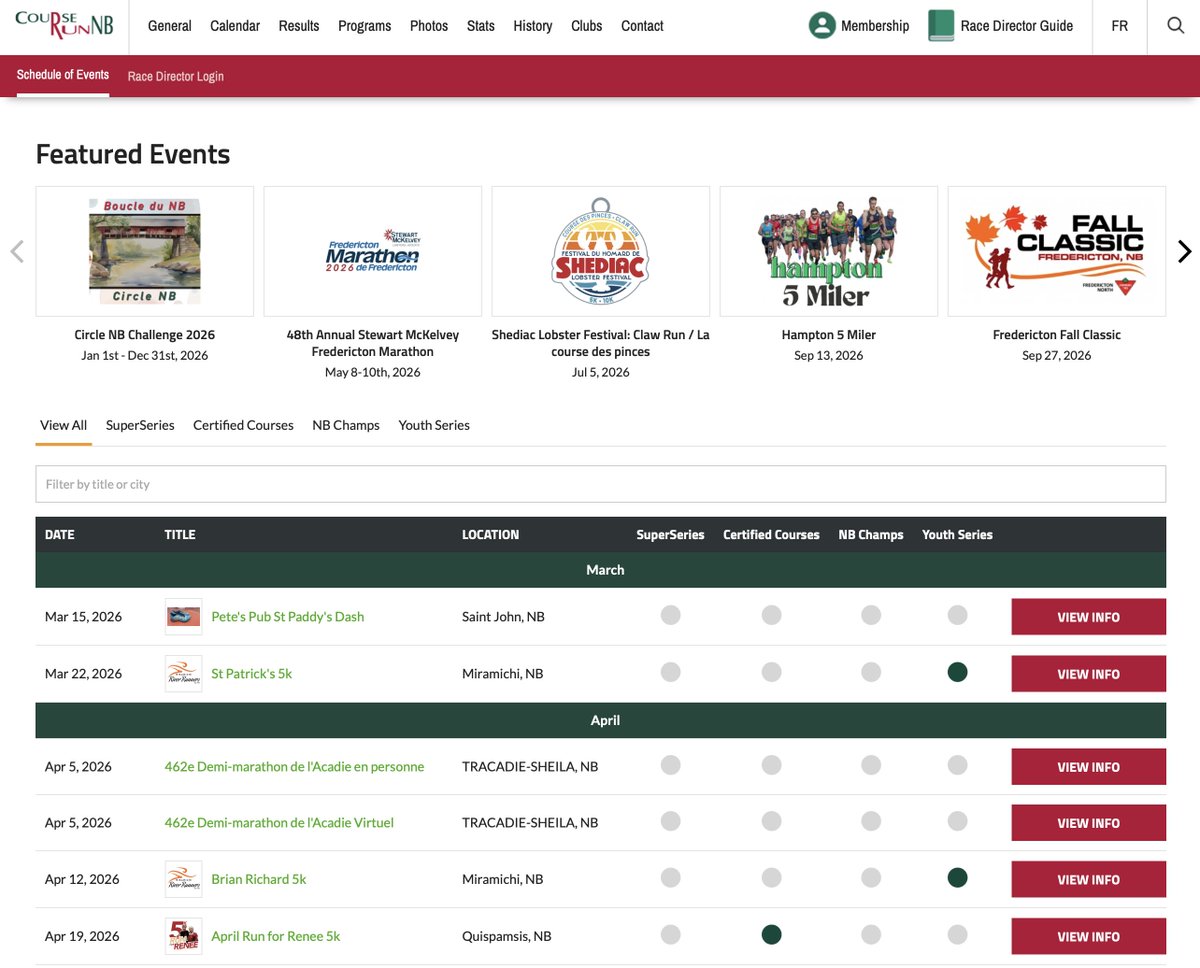1200x968 pixels.
Task: View info for Pete's Pub St Paddy's Dash
Action: 1089,617
